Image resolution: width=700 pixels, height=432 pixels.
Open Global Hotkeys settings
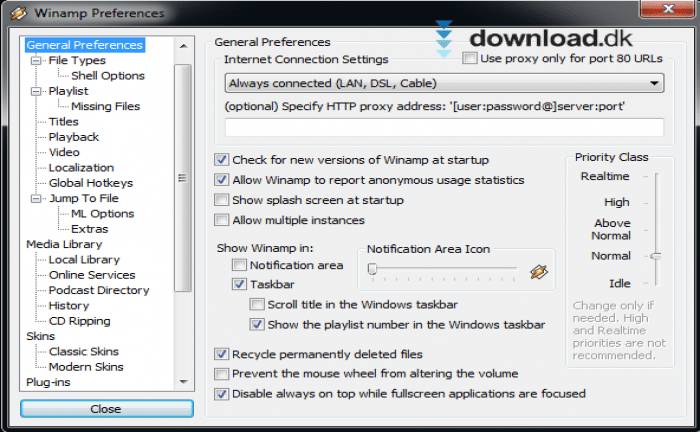point(91,183)
